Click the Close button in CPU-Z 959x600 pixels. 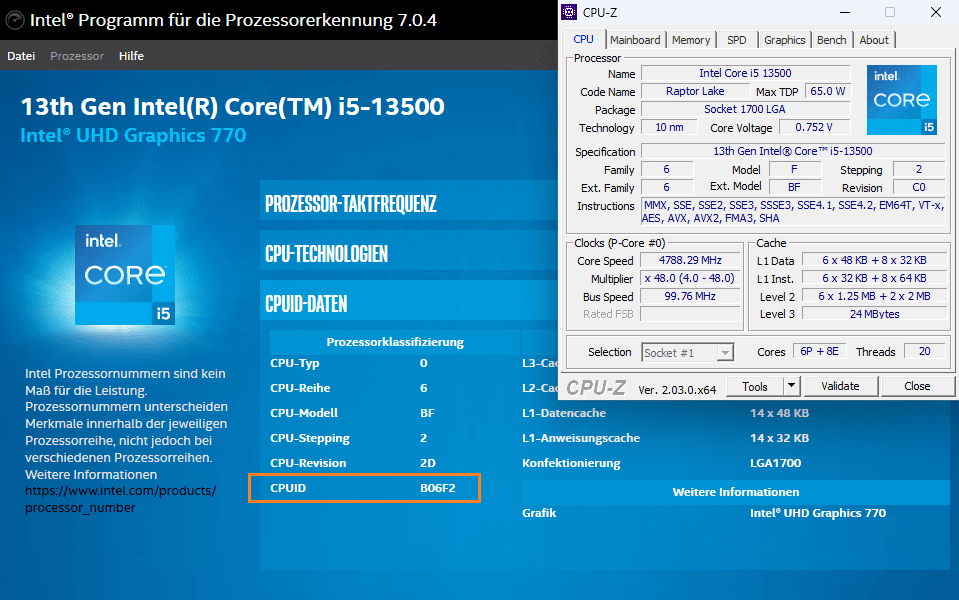tap(917, 386)
